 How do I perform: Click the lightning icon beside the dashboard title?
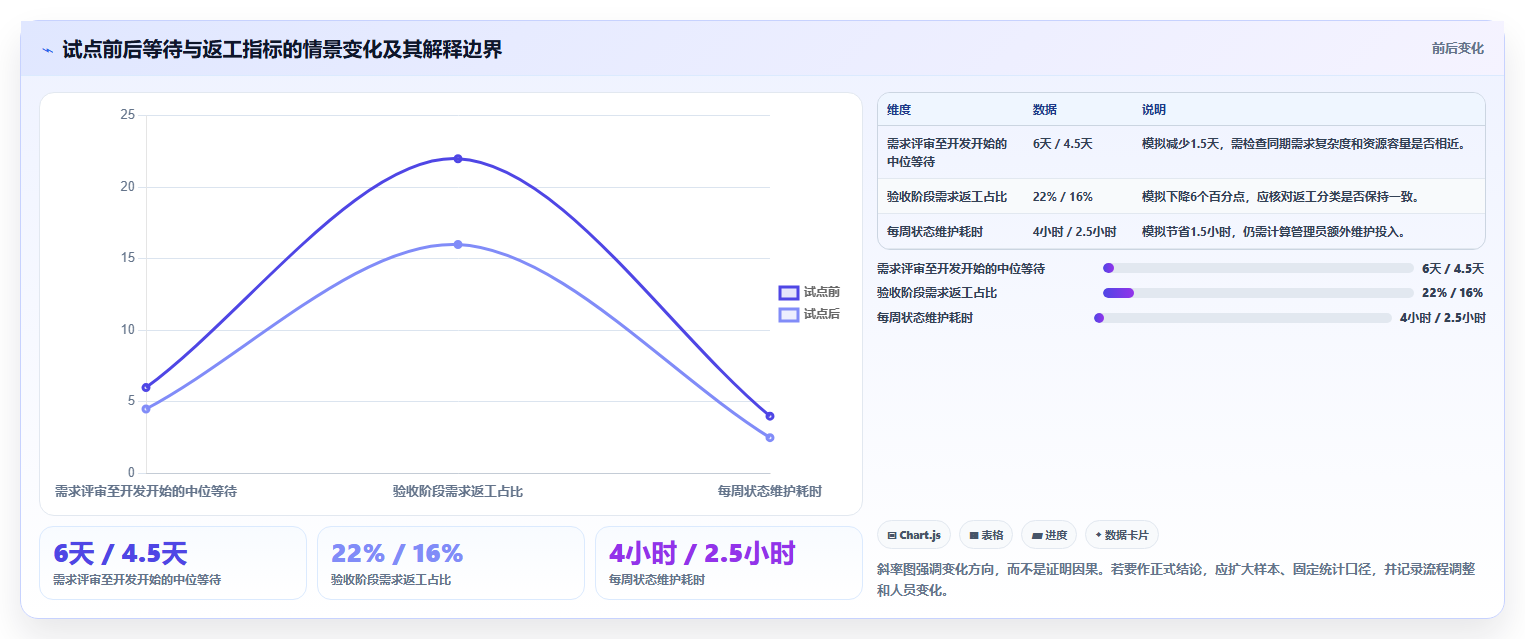click(x=48, y=50)
